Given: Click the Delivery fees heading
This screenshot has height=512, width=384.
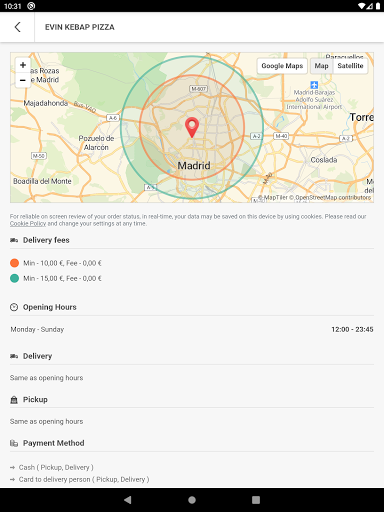Looking at the screenshot, I should [46, 240].
